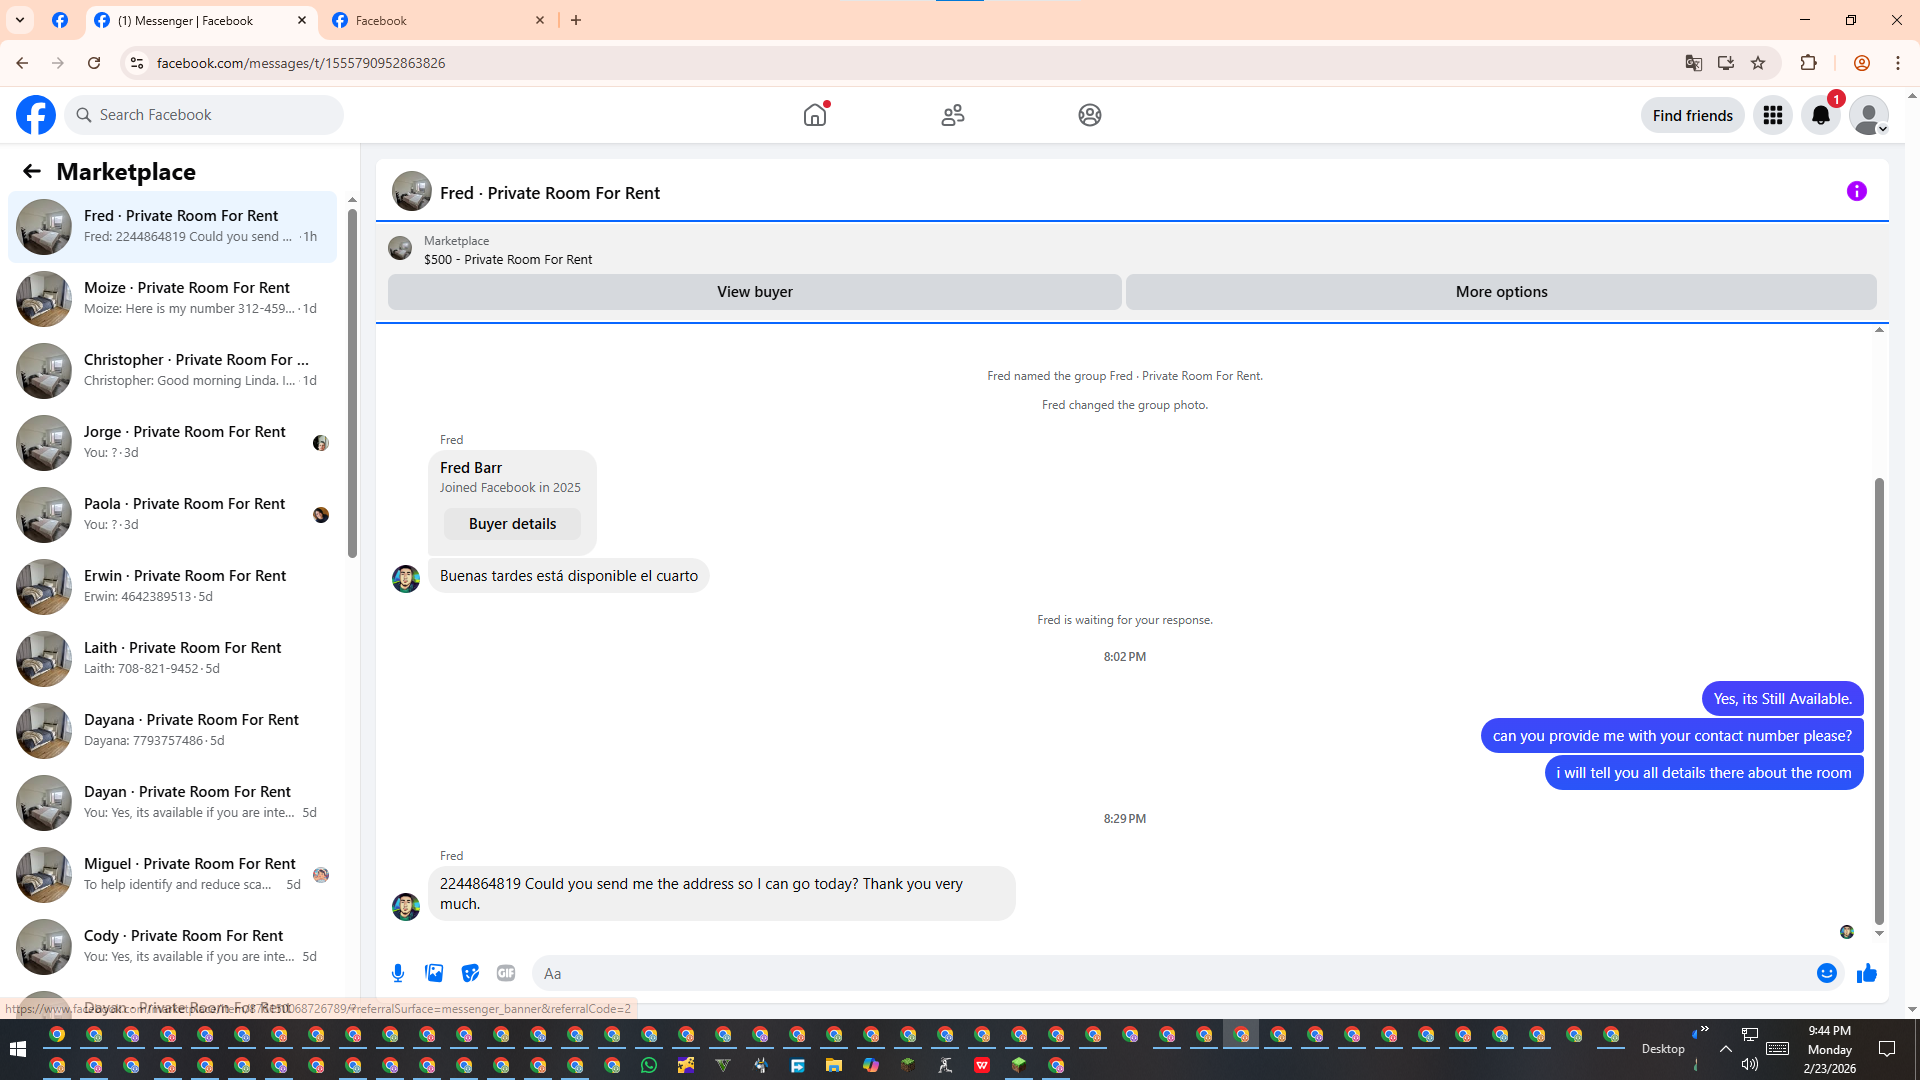This screenshot has width=1920, height=1080.
Task: Click the voice clip microphone icon
Action: [x=398, y=973]
